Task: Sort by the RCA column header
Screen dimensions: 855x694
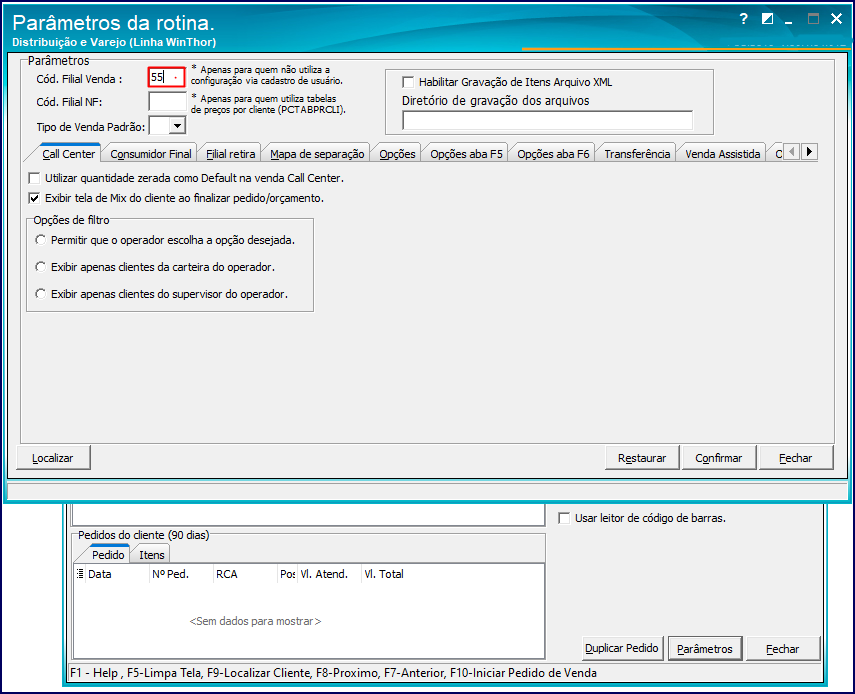Action: [x=245, y=574]
